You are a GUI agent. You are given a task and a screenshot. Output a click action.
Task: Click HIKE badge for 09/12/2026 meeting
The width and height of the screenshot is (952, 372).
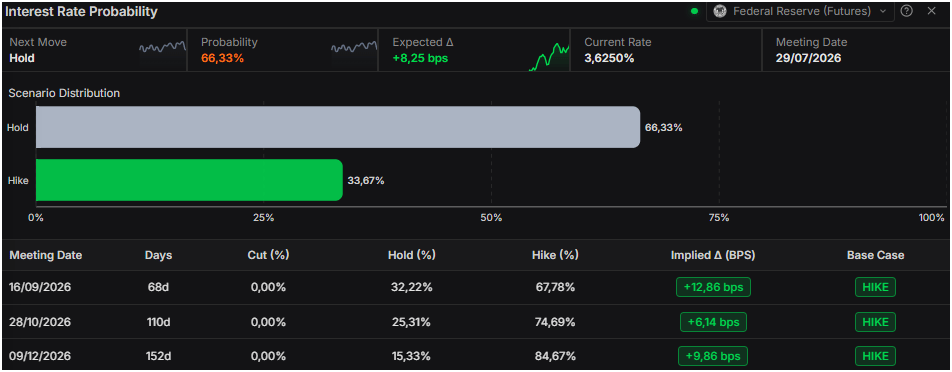click(875, 356)
